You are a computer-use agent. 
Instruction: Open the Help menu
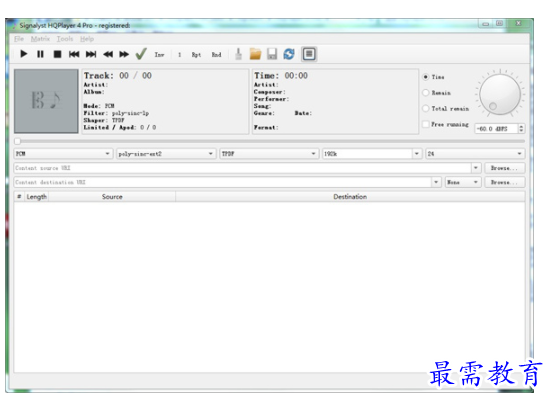87,39
